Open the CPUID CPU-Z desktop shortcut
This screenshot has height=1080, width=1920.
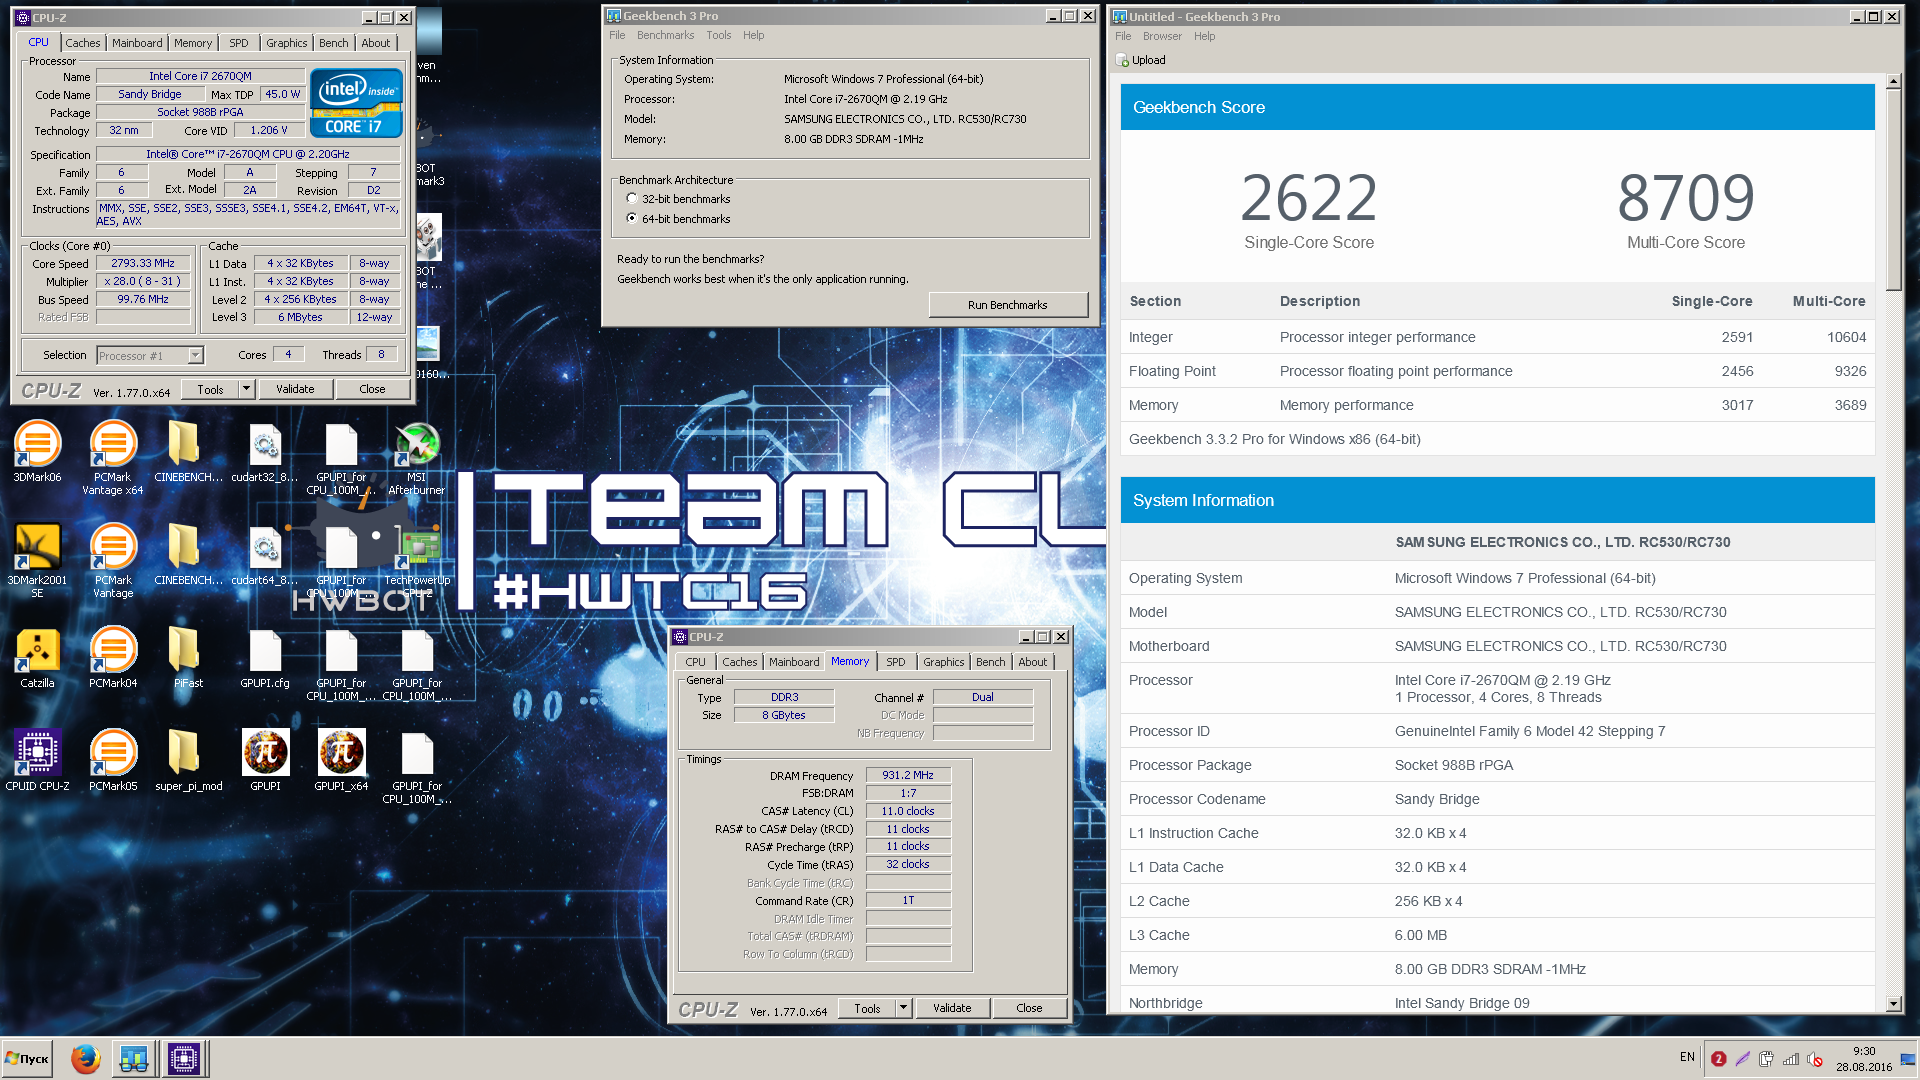pyautogui.click(x=37, y=760)
